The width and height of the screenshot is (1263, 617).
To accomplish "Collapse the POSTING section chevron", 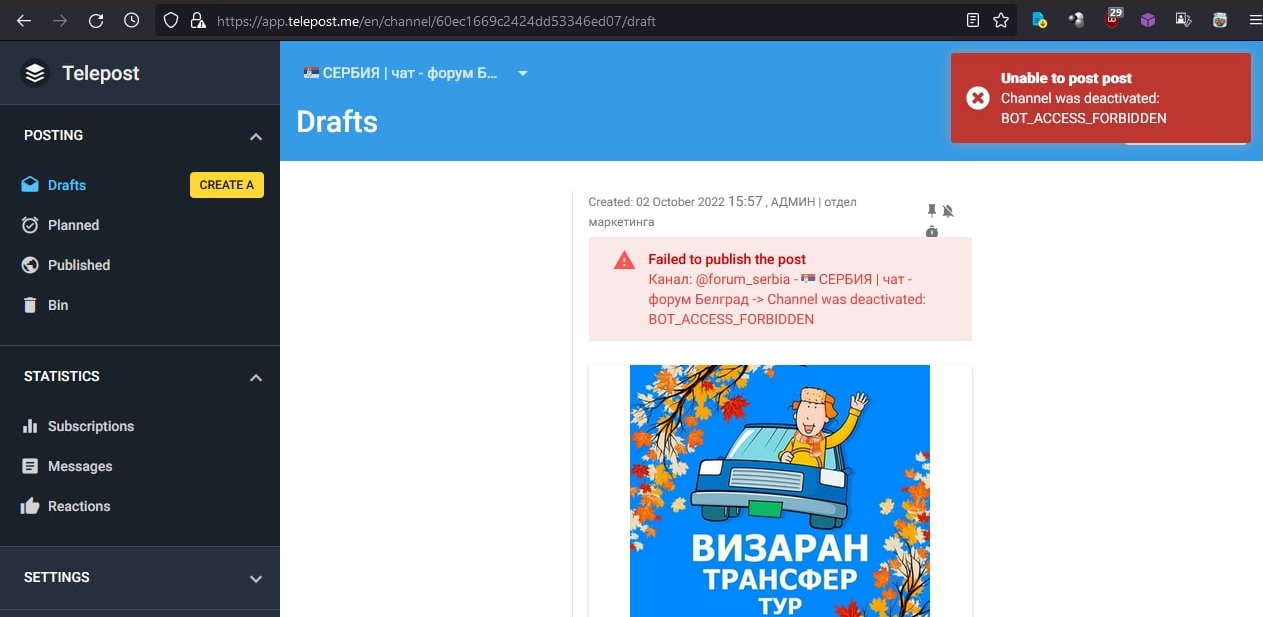I will 256,136.
